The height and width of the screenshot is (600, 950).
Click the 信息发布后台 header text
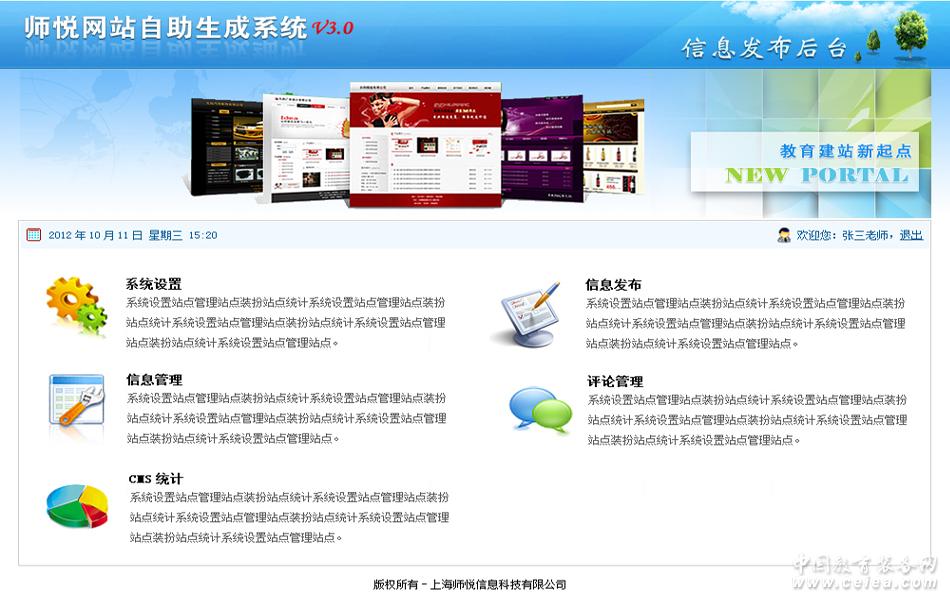(764, 48)
